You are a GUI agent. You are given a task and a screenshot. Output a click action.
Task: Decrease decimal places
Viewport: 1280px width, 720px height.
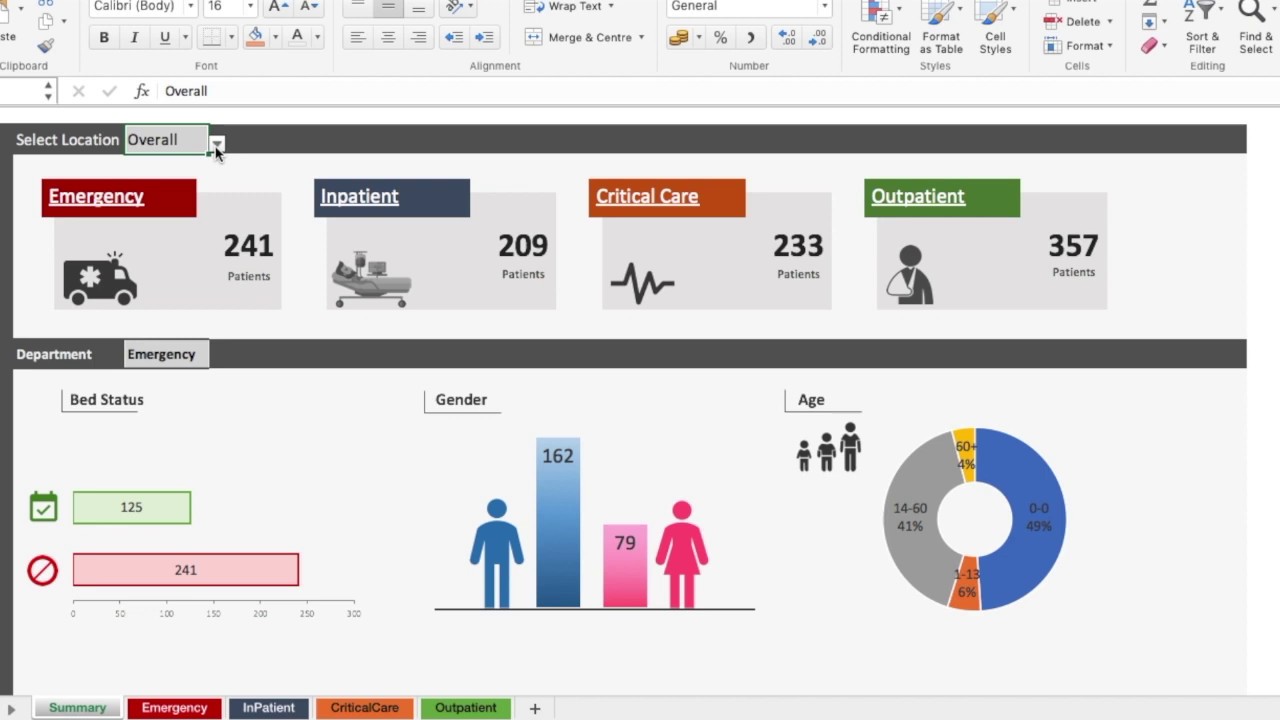(818, 38)
